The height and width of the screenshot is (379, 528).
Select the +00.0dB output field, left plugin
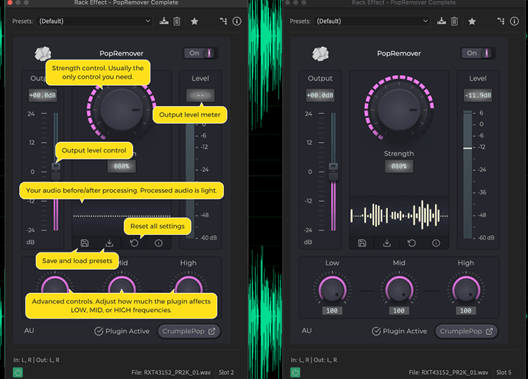tap(43, 95)
